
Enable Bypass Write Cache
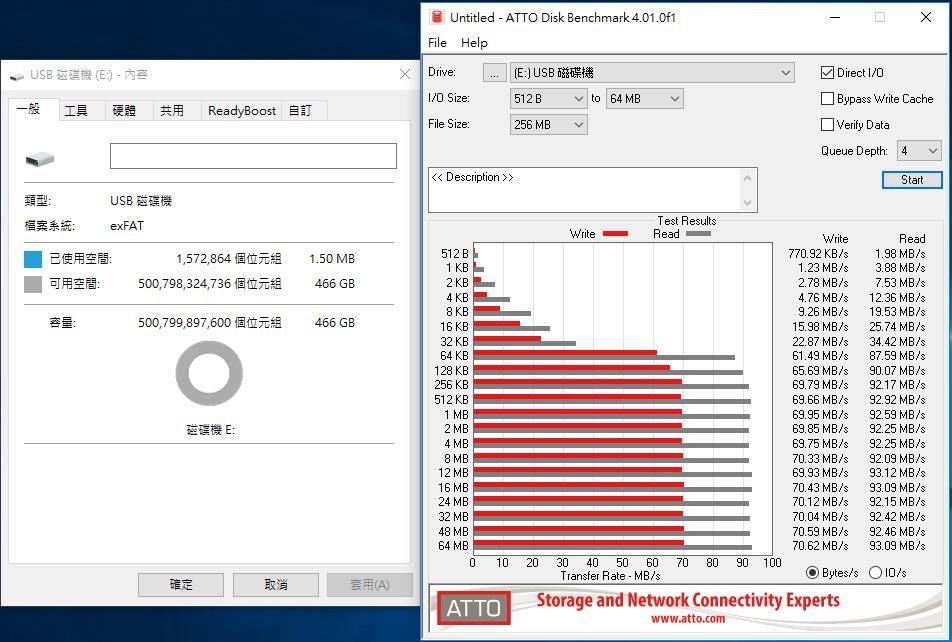pos(827,98)
